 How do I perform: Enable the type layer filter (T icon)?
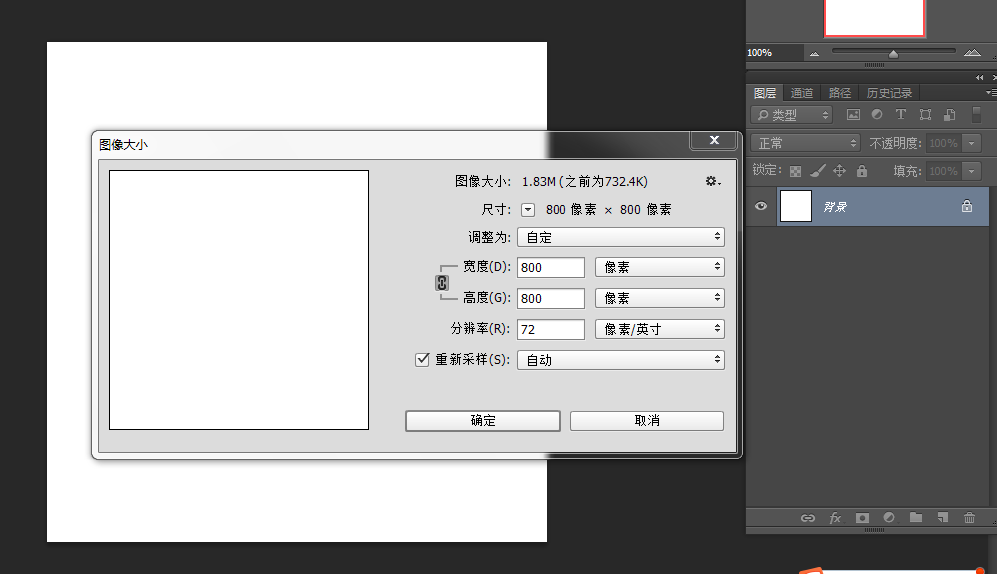coord(900,115)
